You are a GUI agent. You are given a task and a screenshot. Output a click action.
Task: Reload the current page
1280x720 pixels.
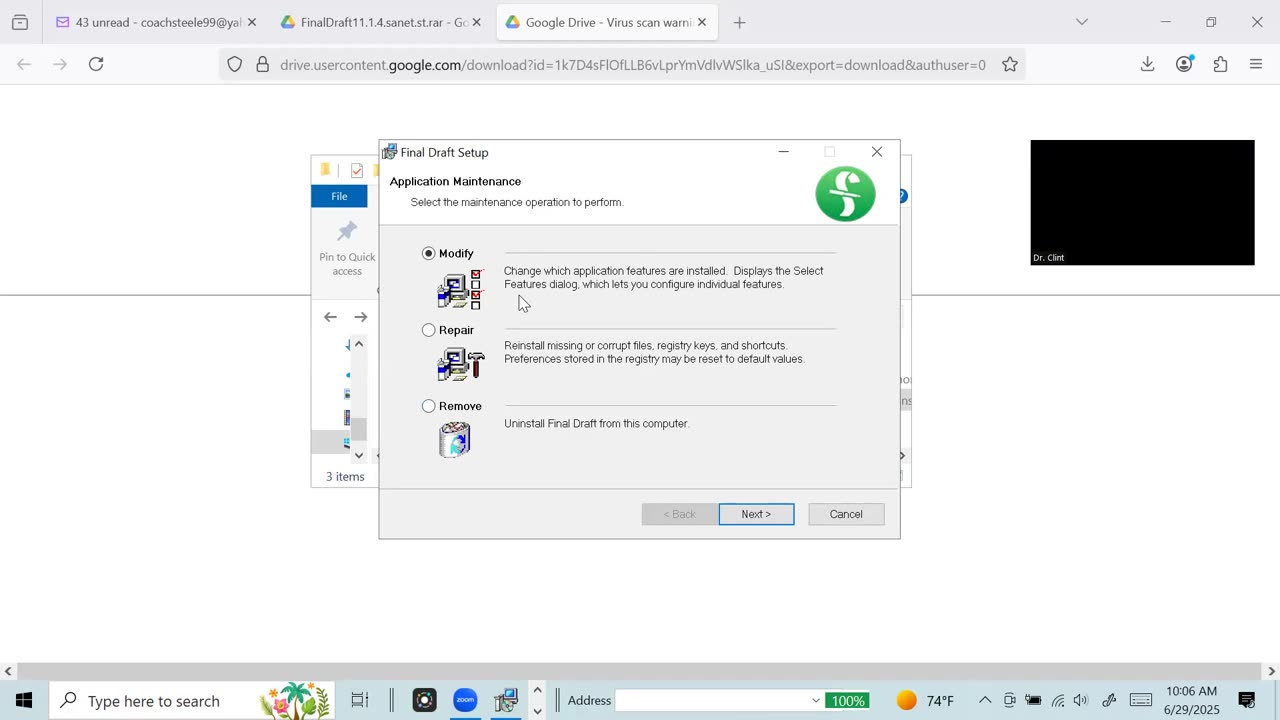(96, 64)
